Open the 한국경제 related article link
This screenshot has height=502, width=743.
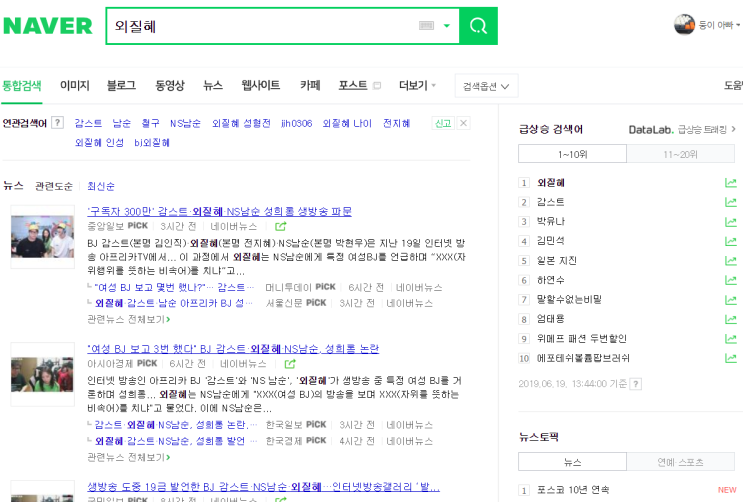coord(176,441)
